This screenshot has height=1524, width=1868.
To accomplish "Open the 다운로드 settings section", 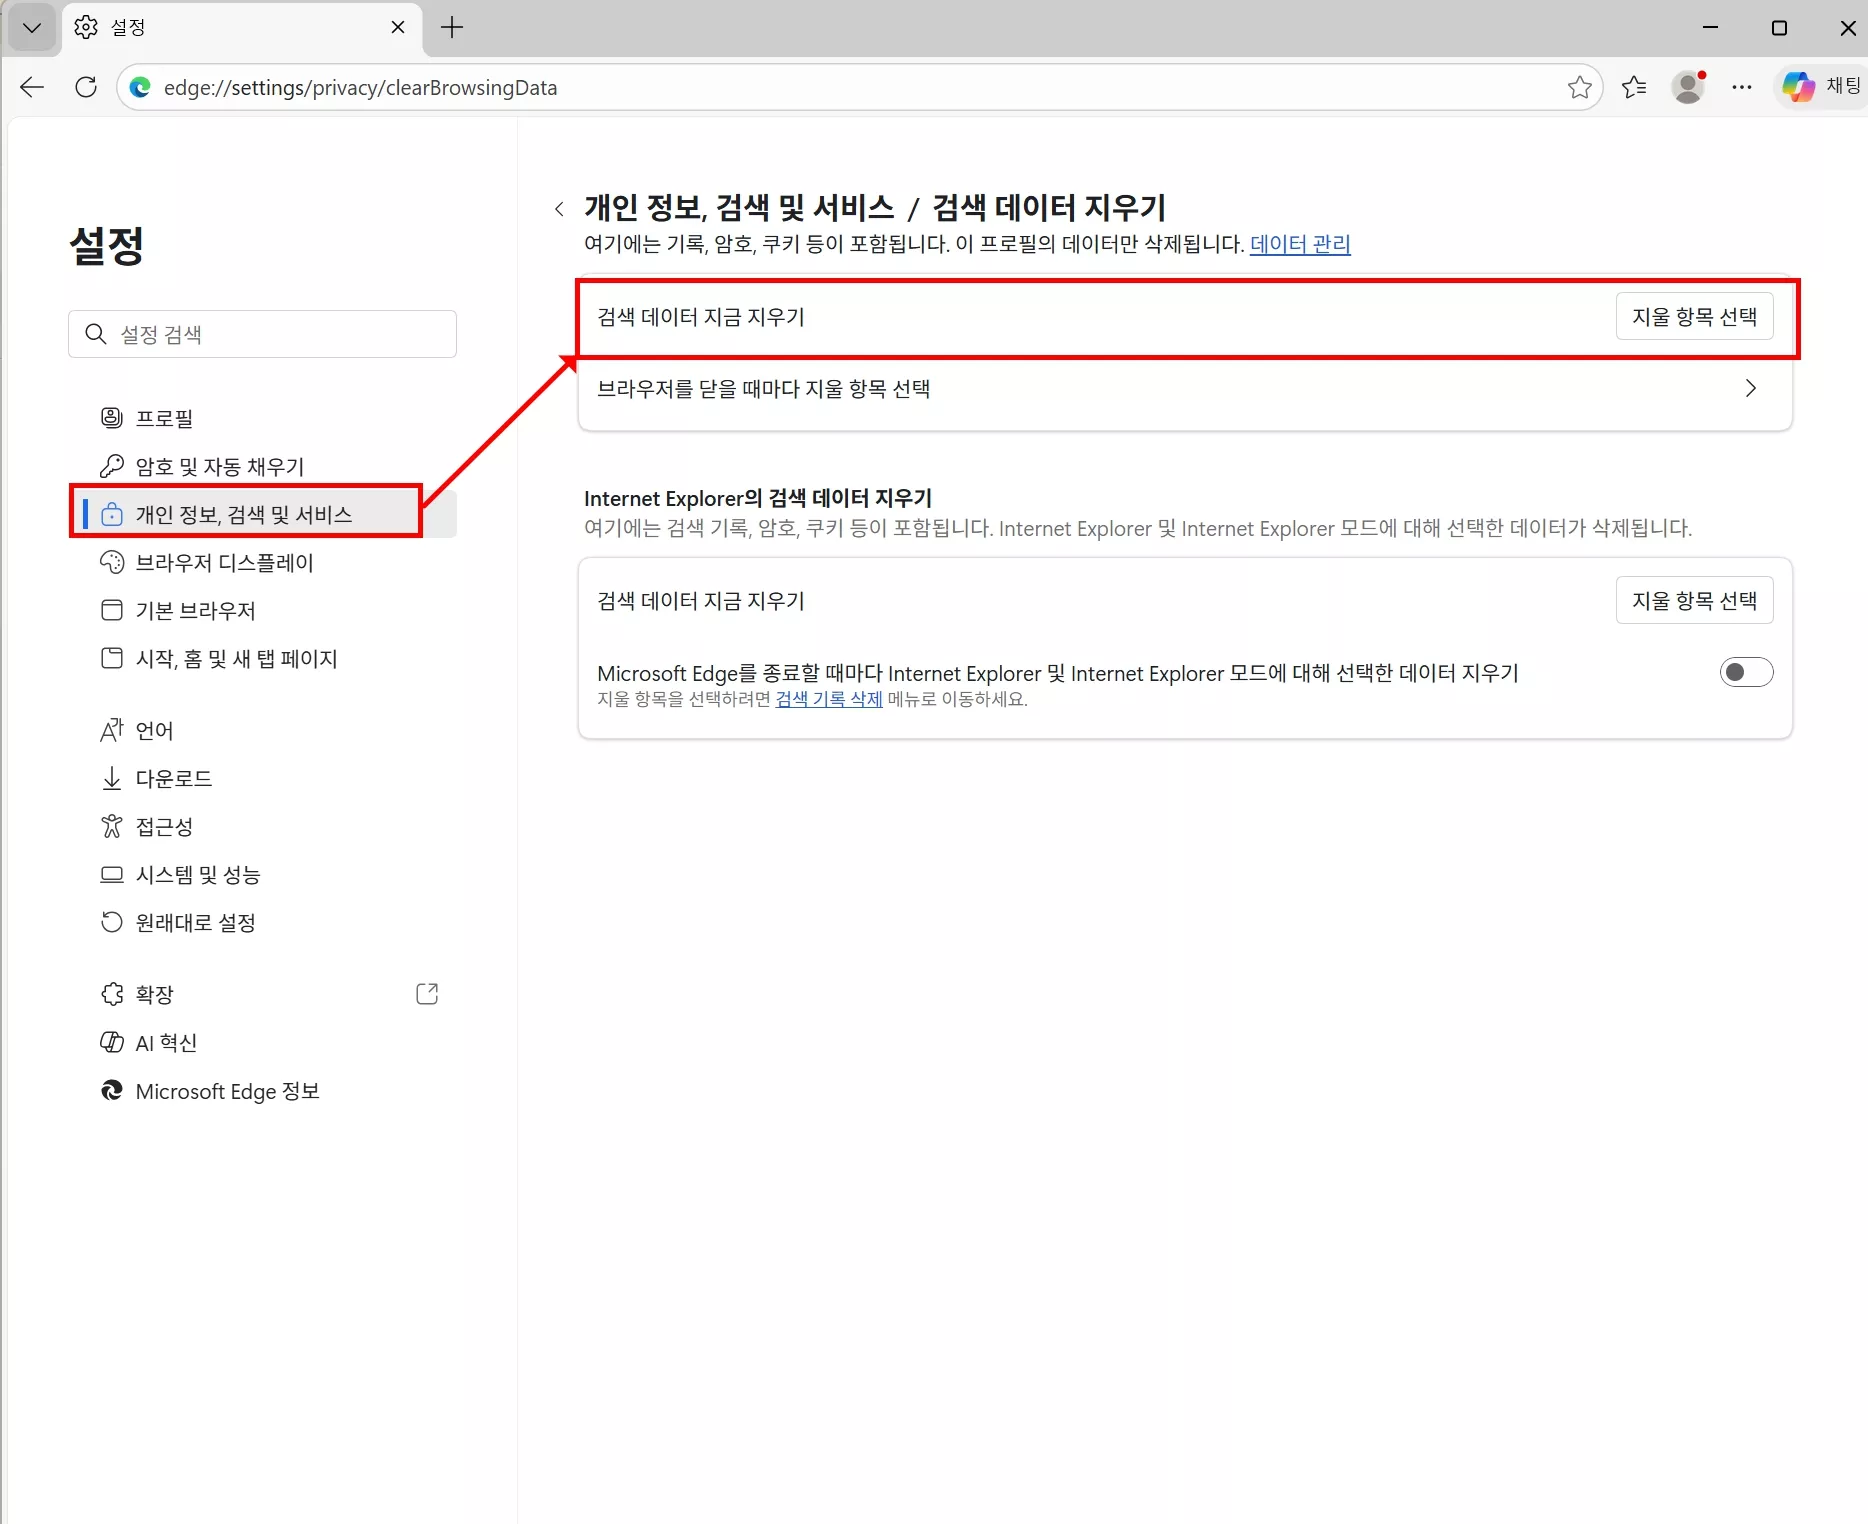I will [x=173, y=778].
